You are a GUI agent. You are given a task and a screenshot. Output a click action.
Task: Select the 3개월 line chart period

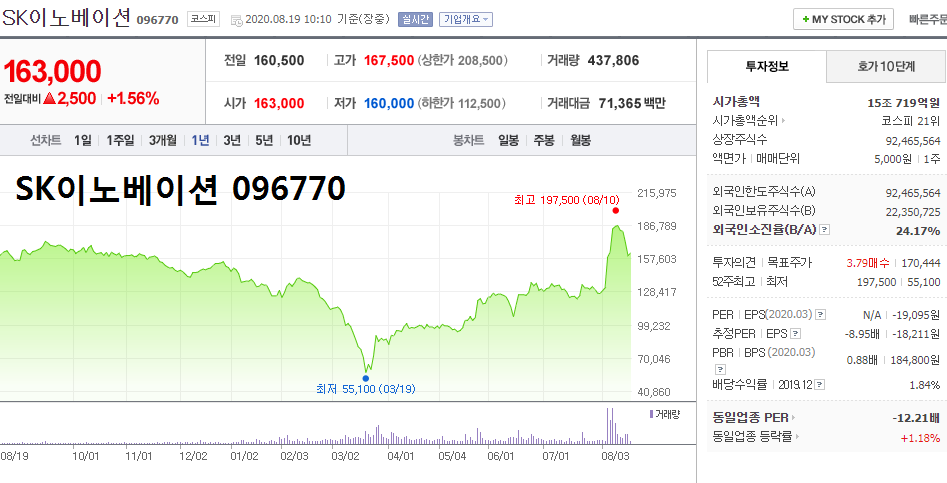[x=162, y=141]
